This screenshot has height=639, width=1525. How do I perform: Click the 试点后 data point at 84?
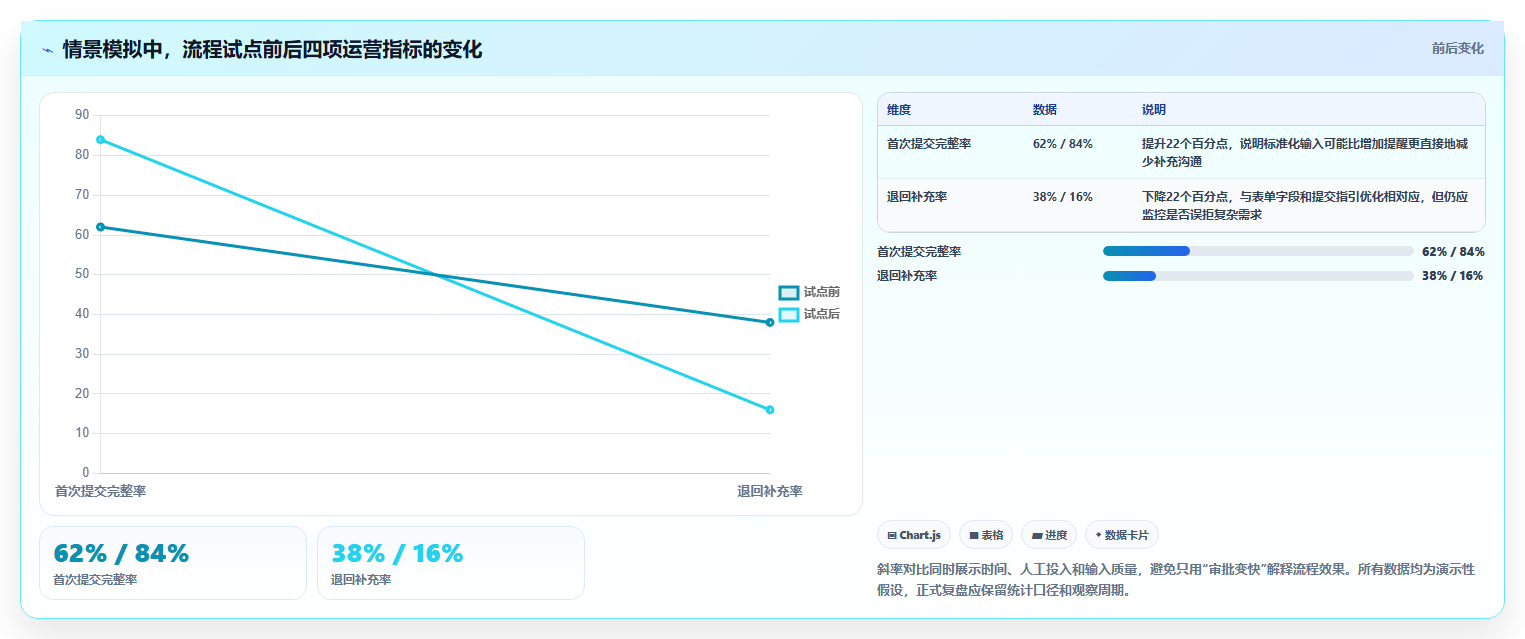[100, 139]
